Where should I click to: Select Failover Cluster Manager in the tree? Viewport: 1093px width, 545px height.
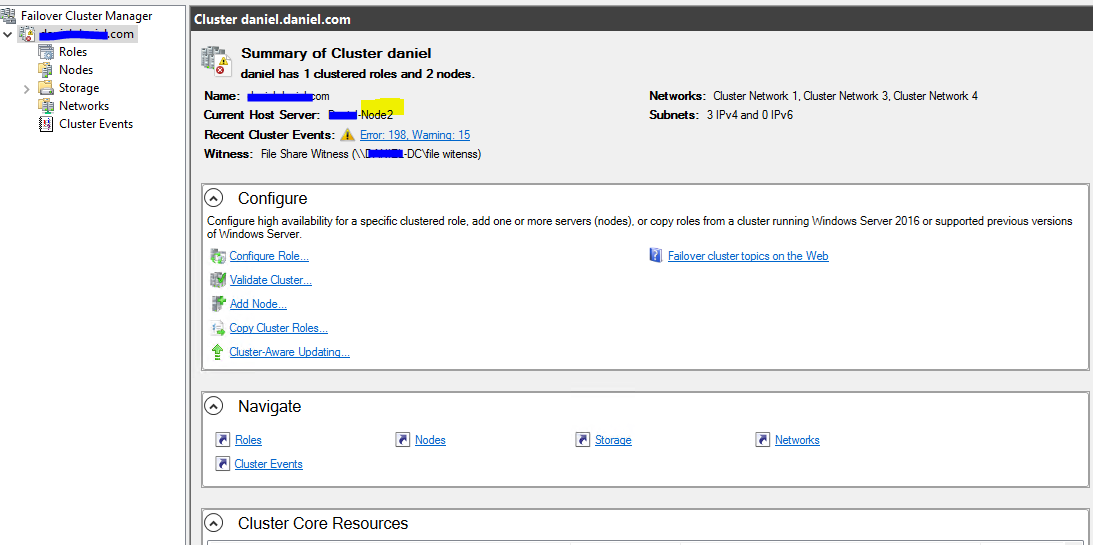click(x=86, y=15)
